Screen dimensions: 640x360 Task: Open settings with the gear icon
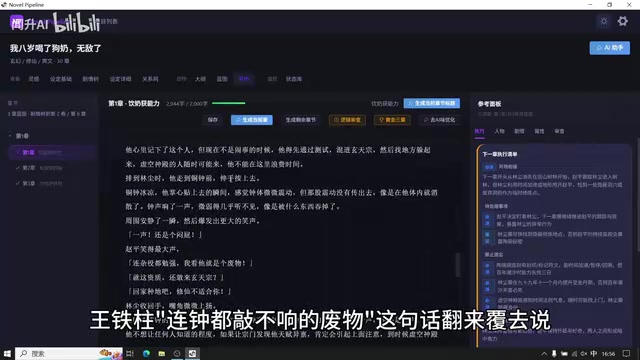click(622, 21)
